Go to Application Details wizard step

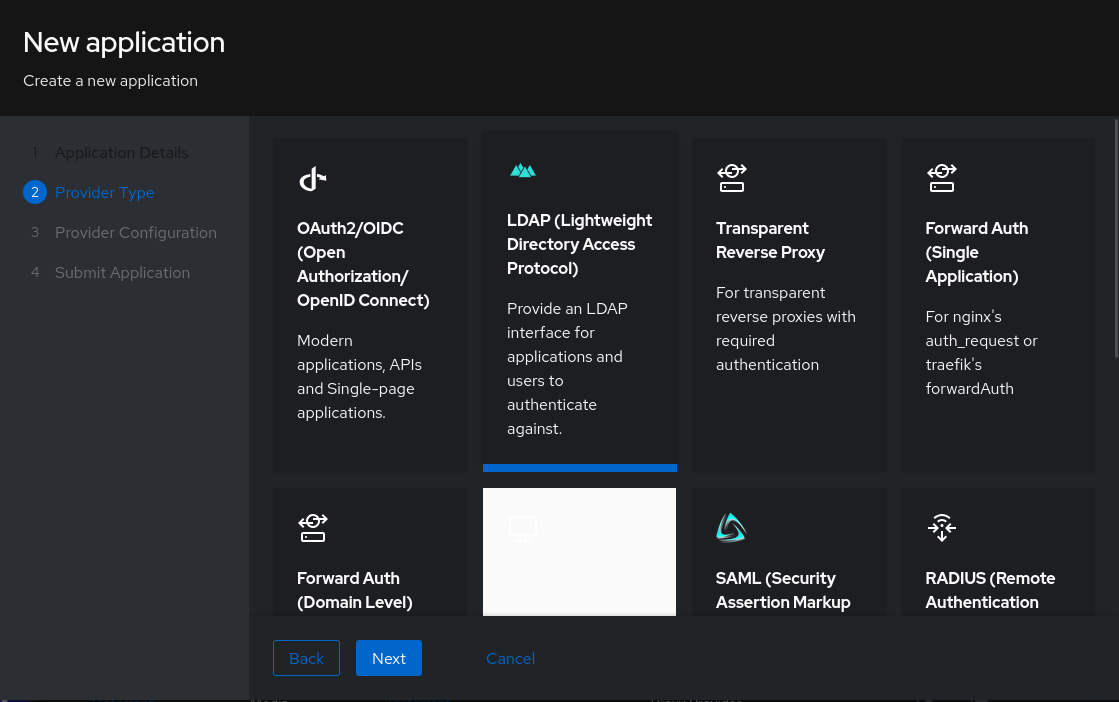click(121, 153)
